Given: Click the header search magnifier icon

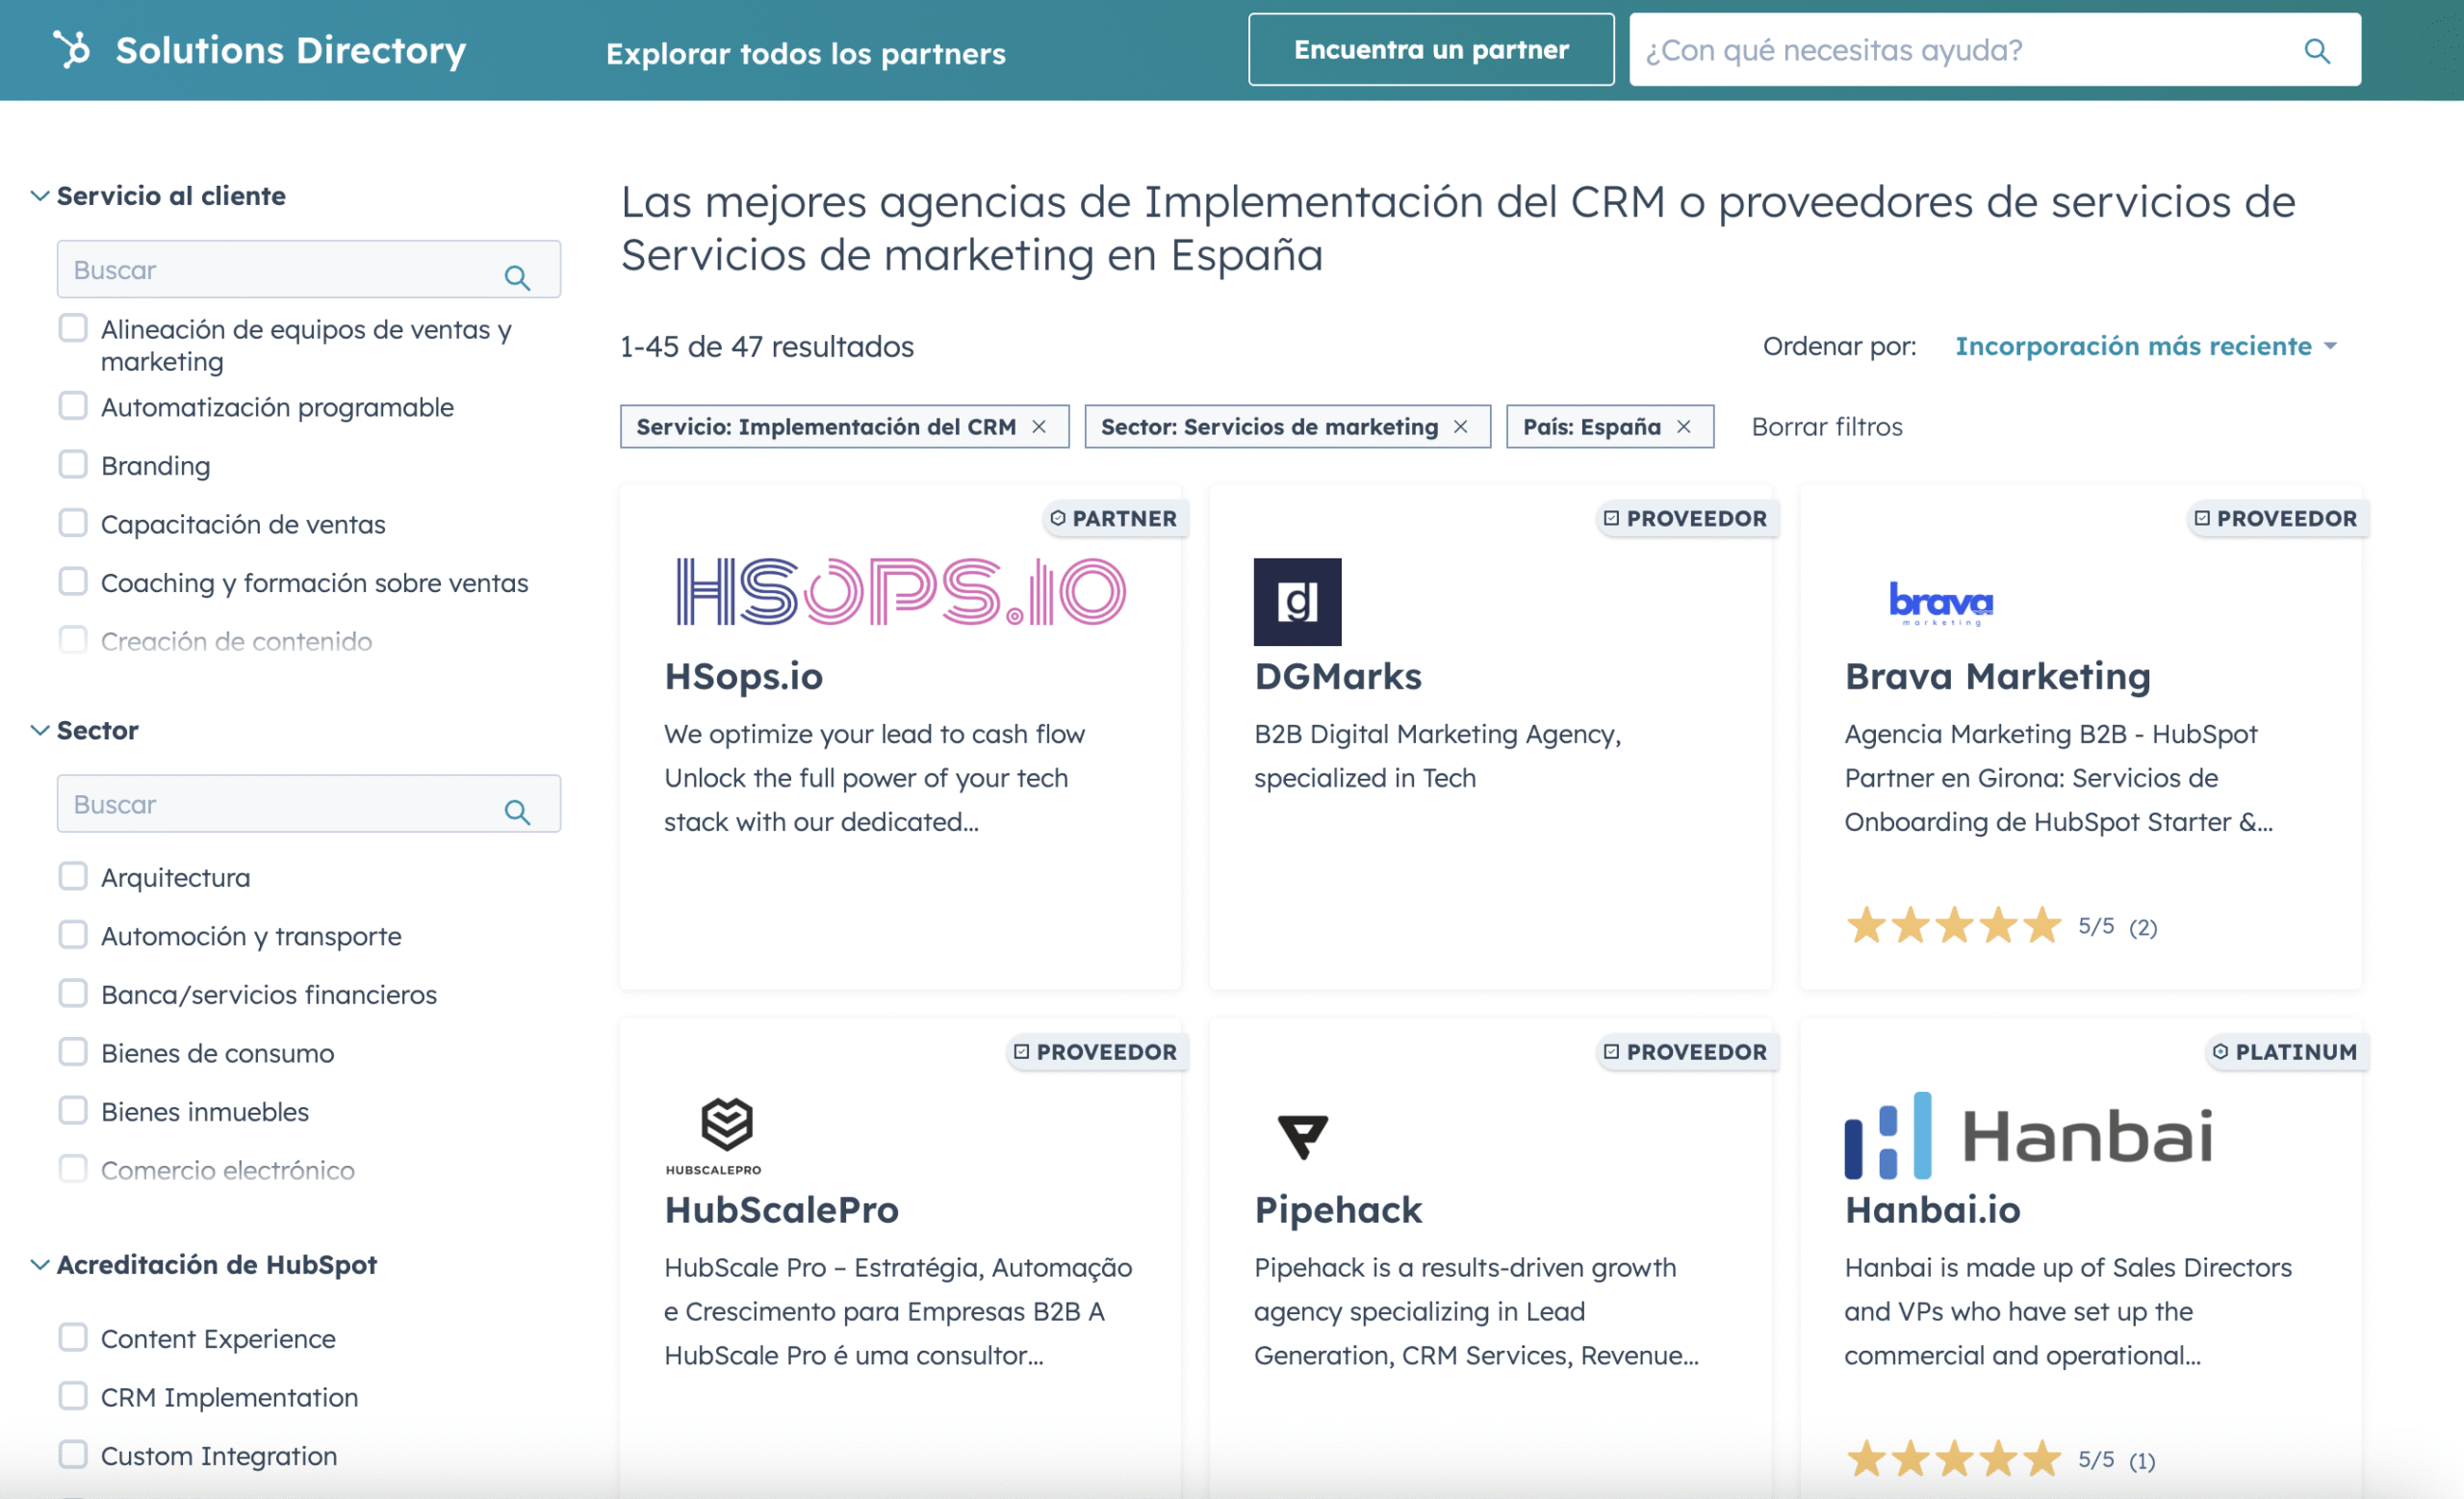Looking at the screenshot, I should pos(2316,50).
